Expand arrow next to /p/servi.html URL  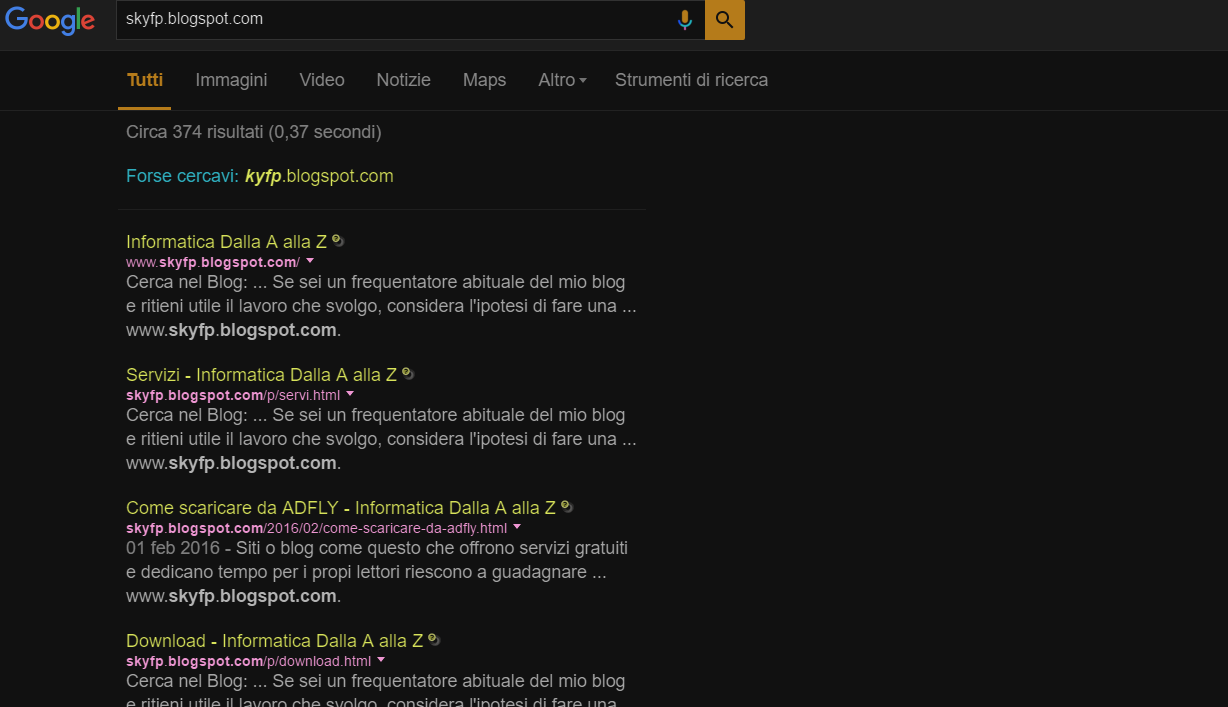350,394
